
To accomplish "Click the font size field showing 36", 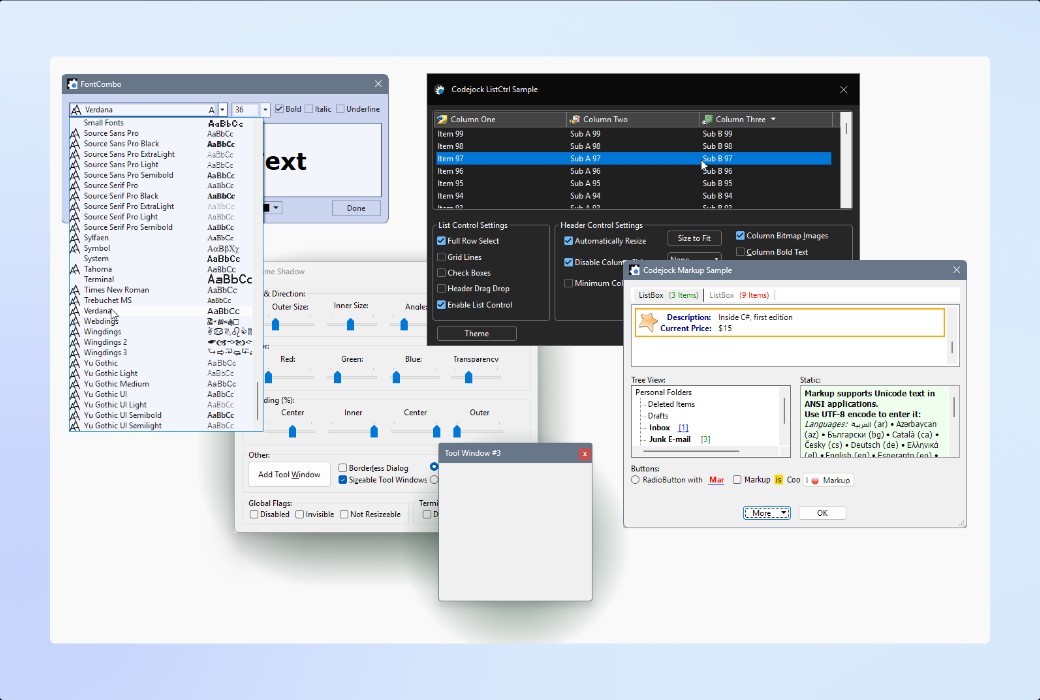I will coord(245,109).
